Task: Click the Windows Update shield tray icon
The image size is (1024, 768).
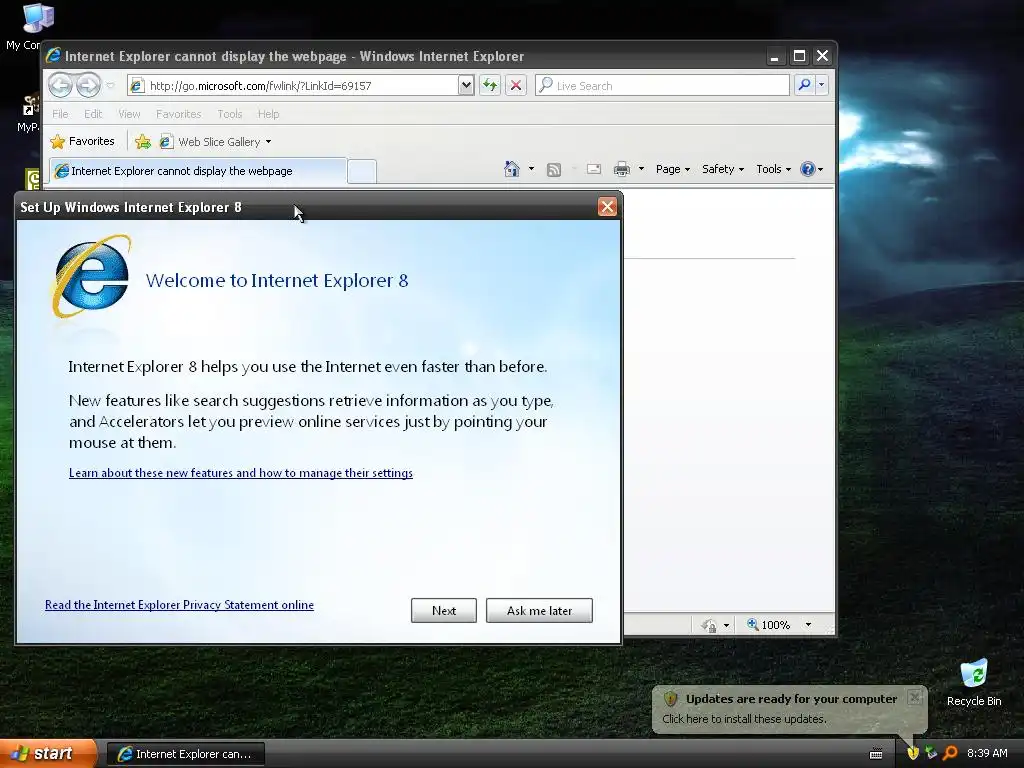Action: (x=912, y=753)
